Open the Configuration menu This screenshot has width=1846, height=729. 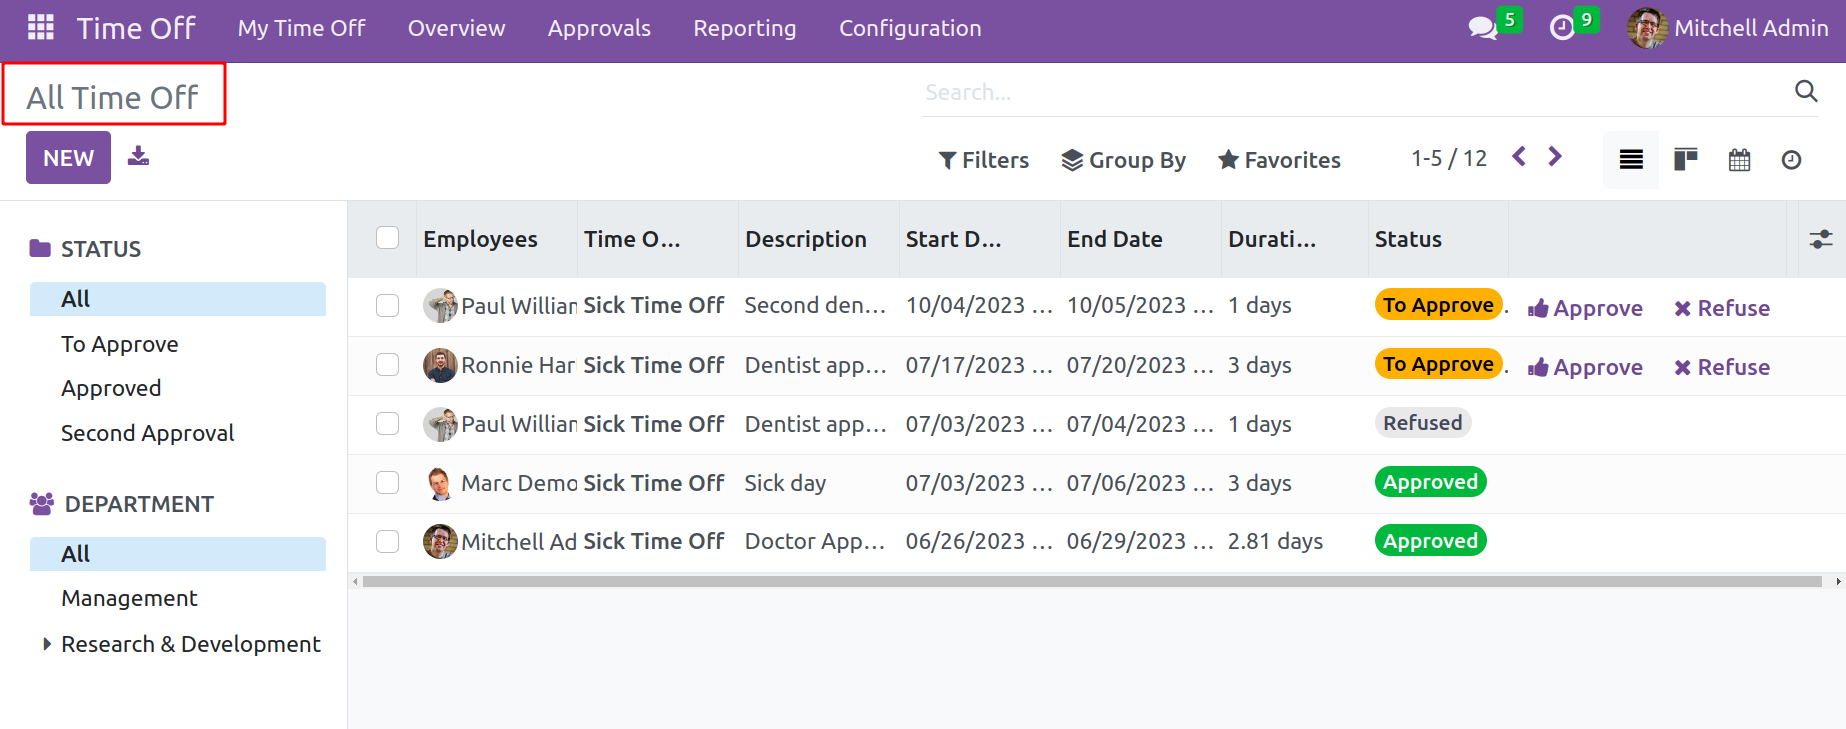[909, 28]
